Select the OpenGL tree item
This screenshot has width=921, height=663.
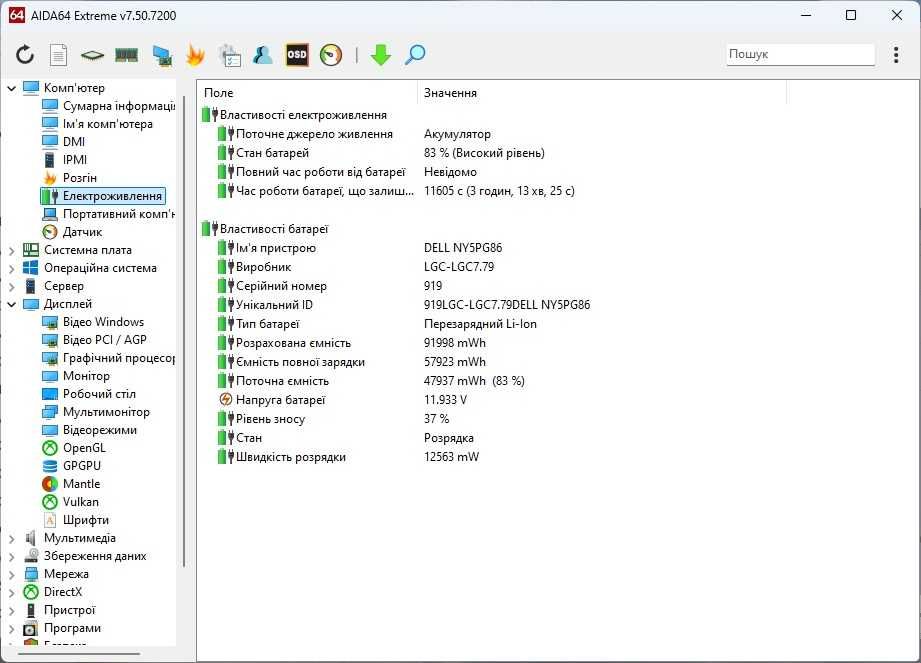(74, 448)
